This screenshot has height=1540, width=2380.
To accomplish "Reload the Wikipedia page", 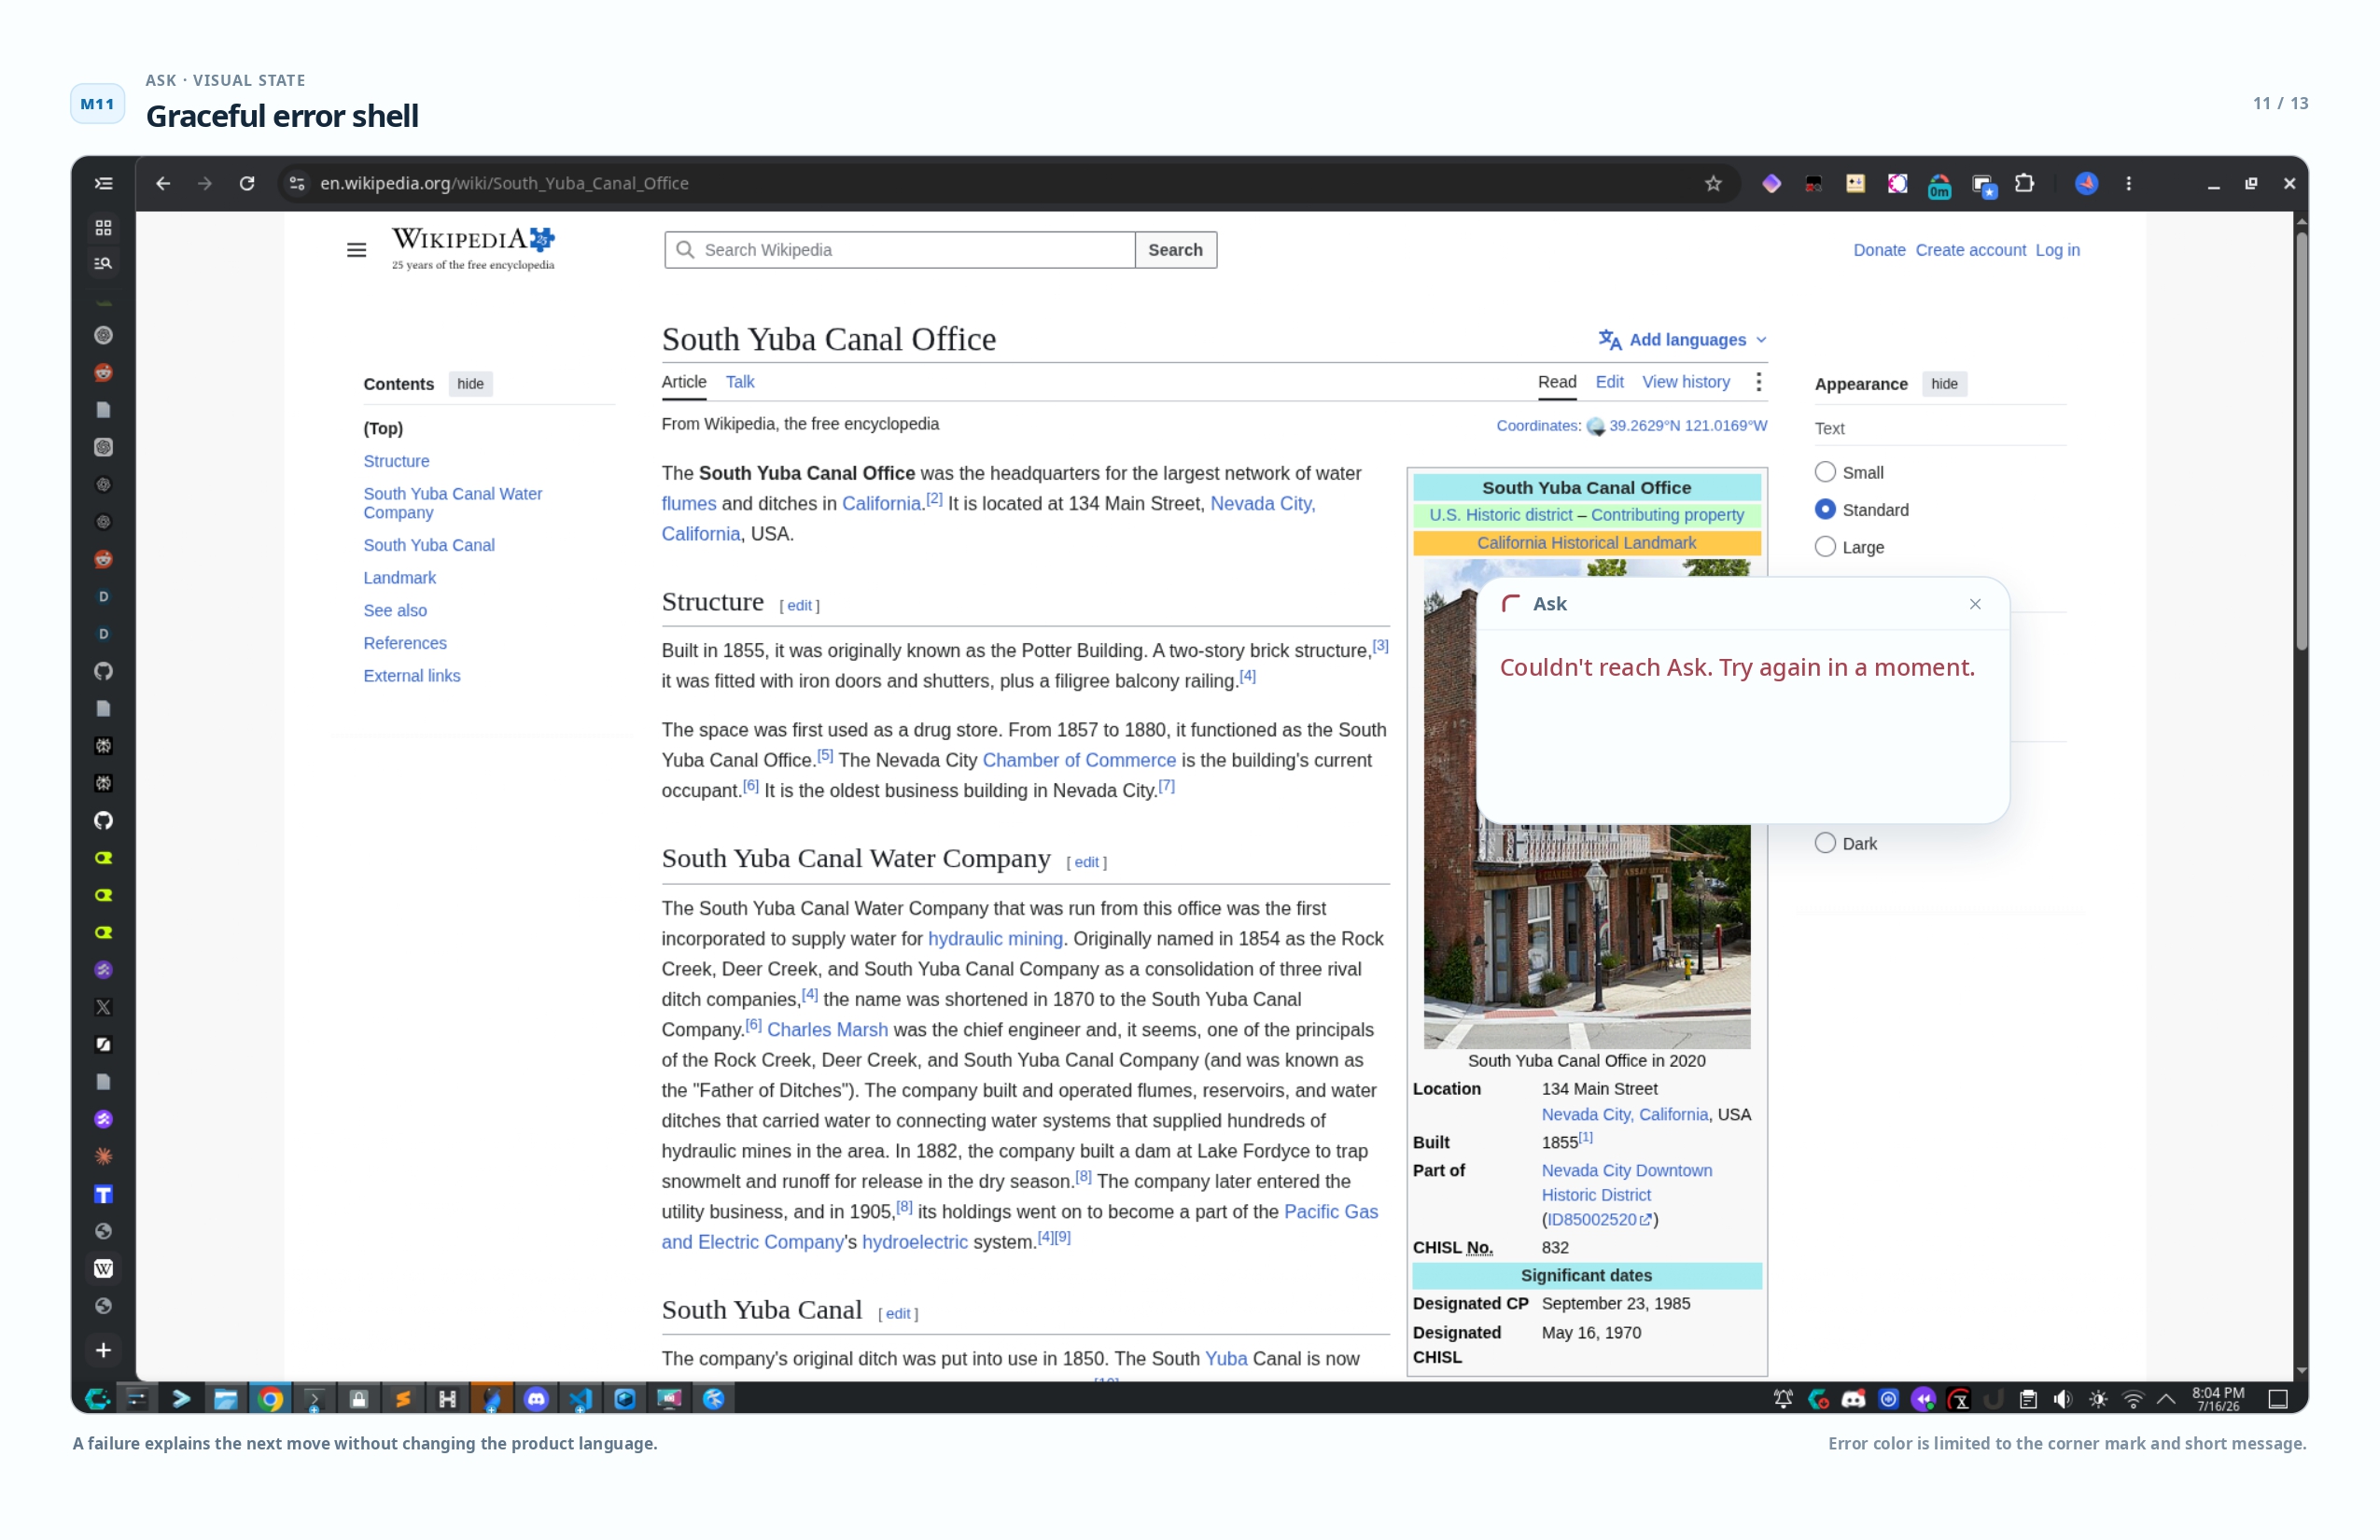I will (247, 183).
